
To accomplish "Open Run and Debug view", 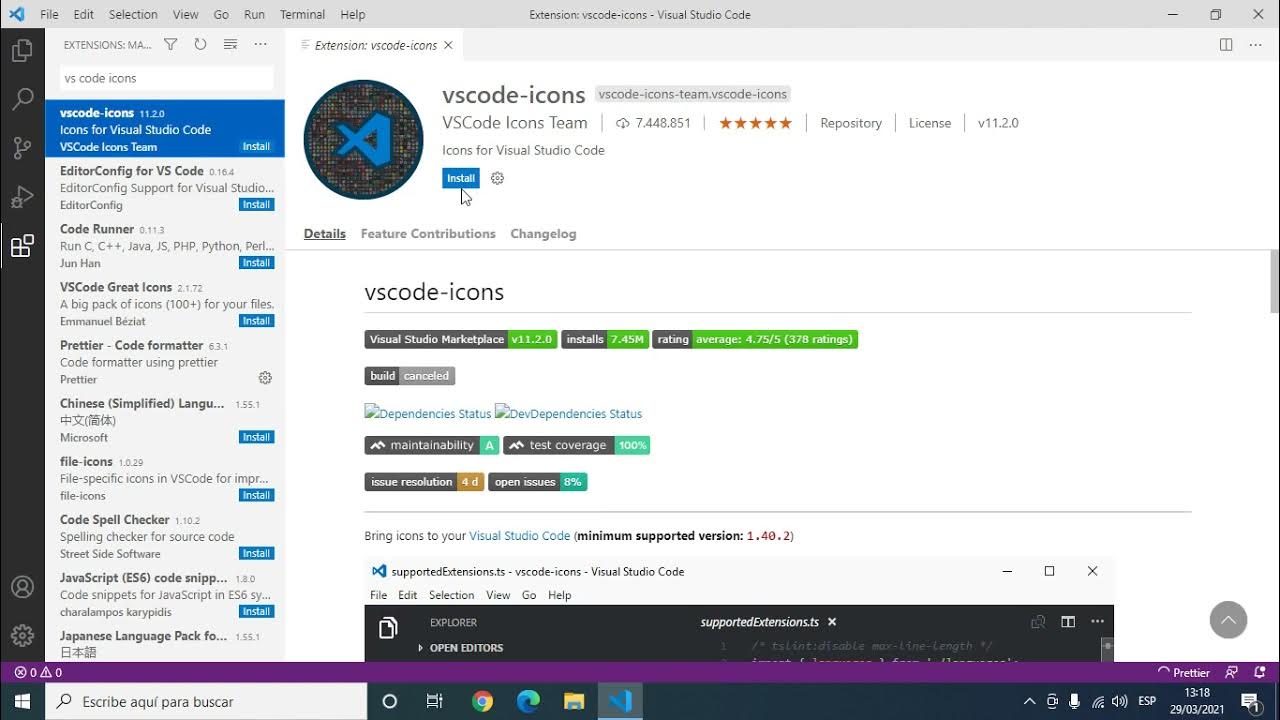I will pyautogui.click(x=22, y=197).
